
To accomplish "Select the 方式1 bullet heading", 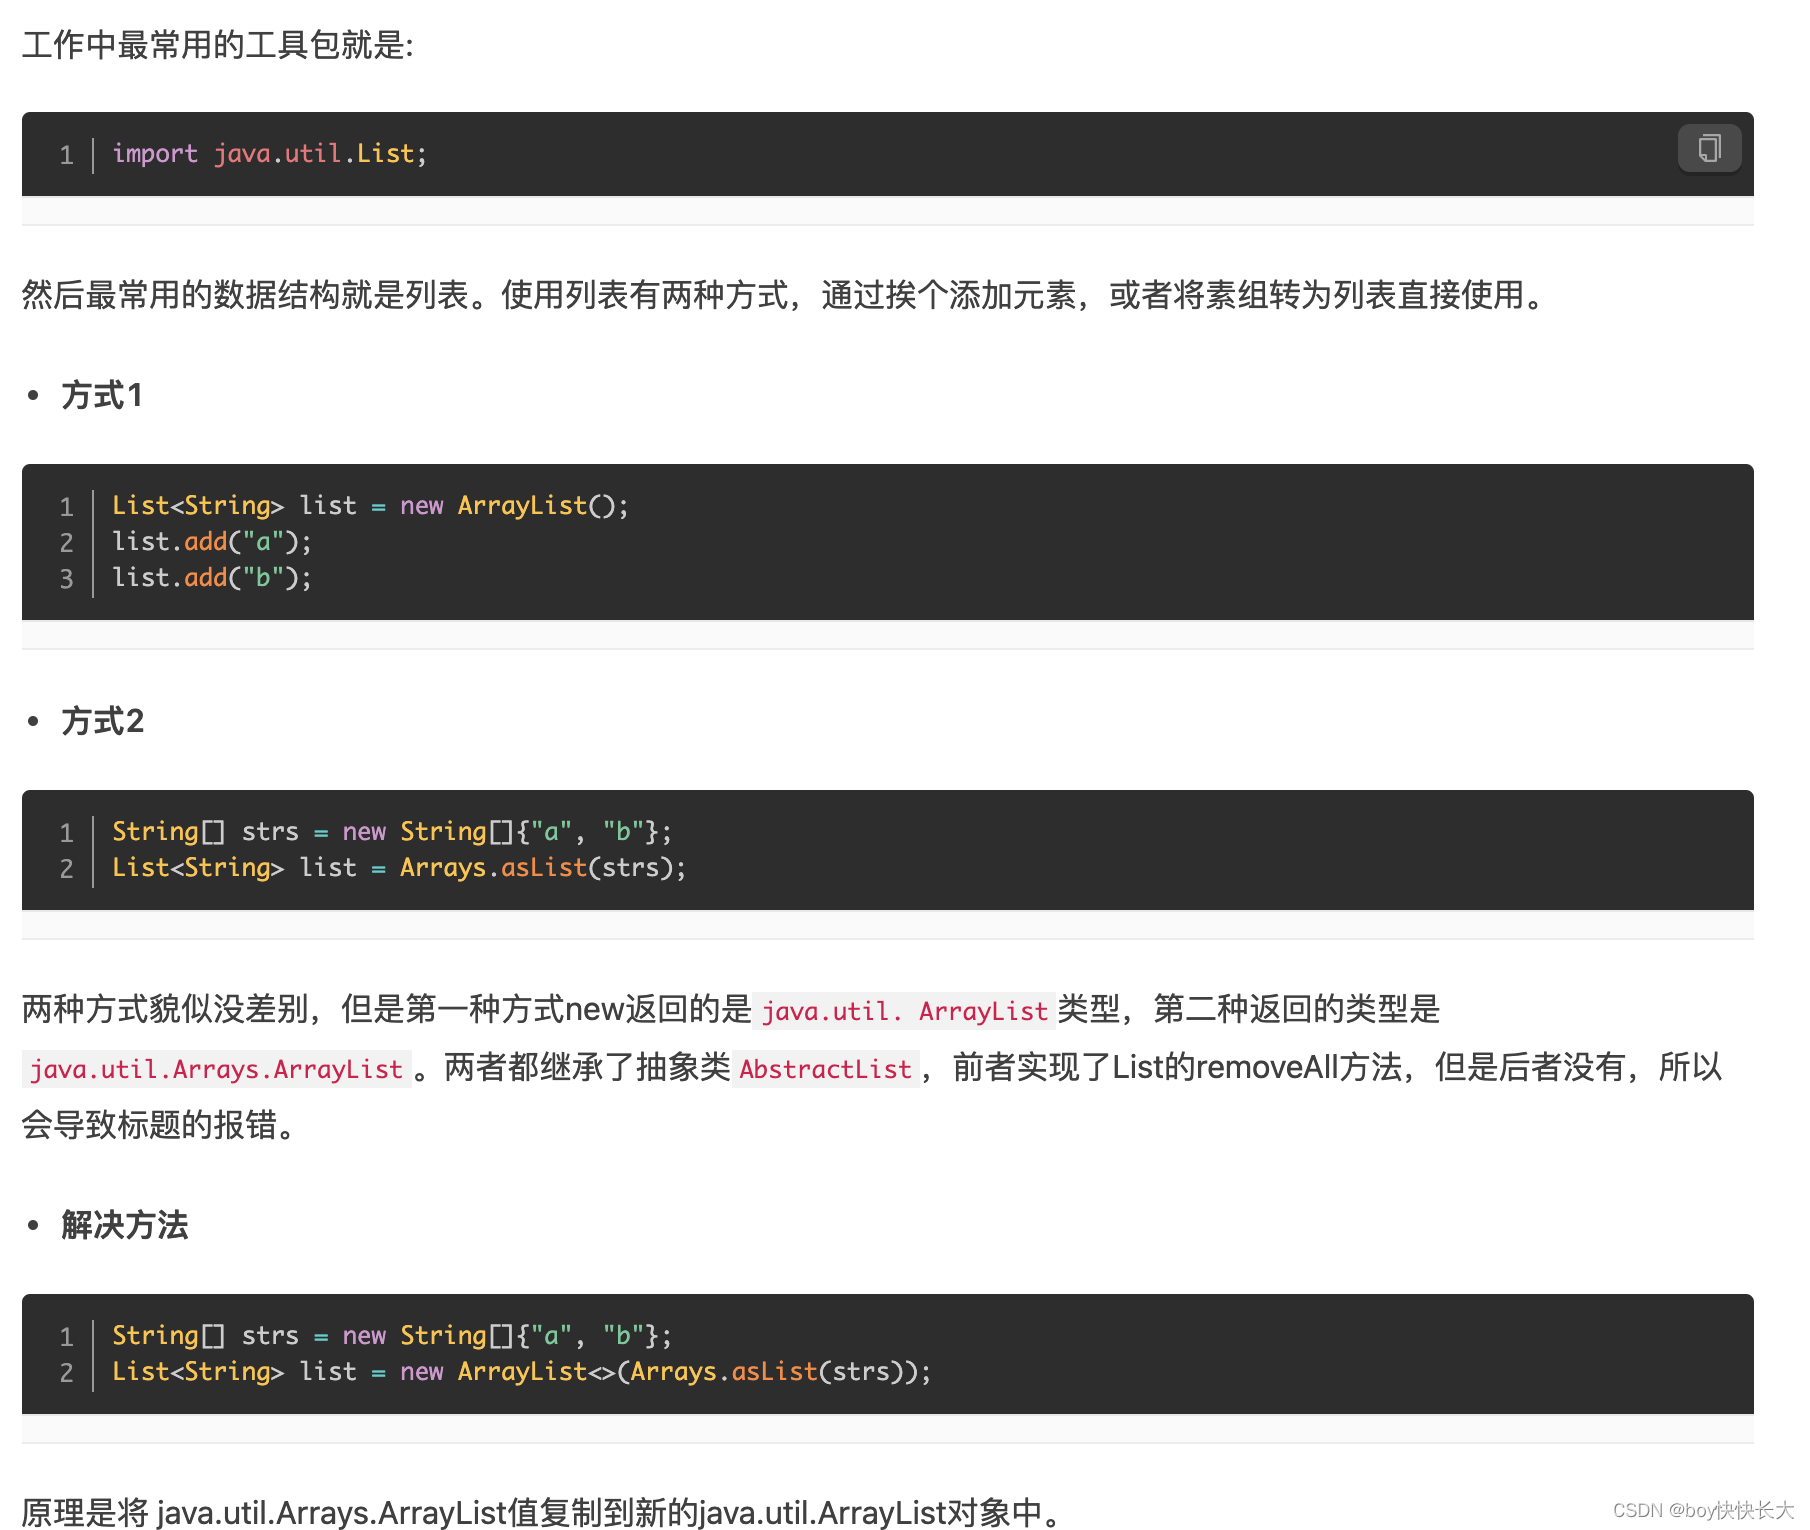I will pyautogui.click(x=102, y=395).
